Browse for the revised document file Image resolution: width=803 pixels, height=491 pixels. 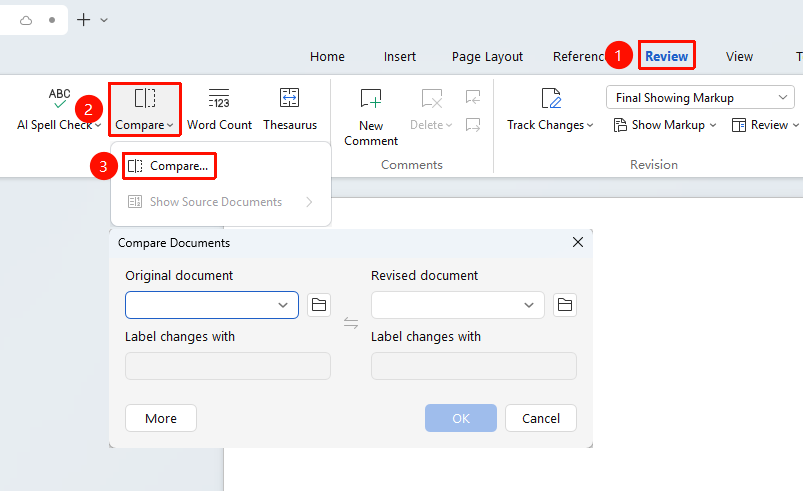(565, 305)
